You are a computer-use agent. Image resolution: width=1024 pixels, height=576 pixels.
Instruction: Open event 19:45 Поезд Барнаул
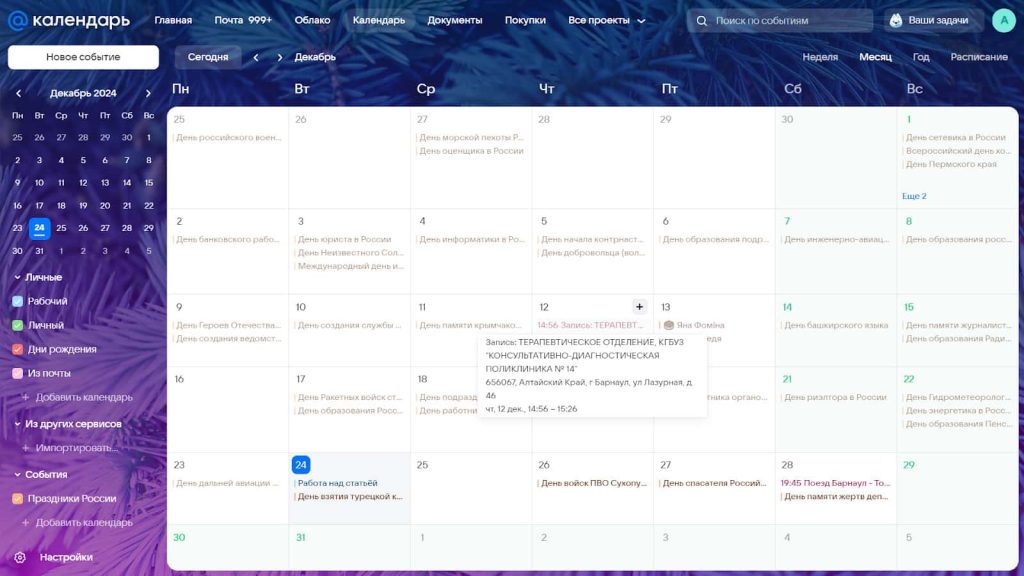pos(835,483)
